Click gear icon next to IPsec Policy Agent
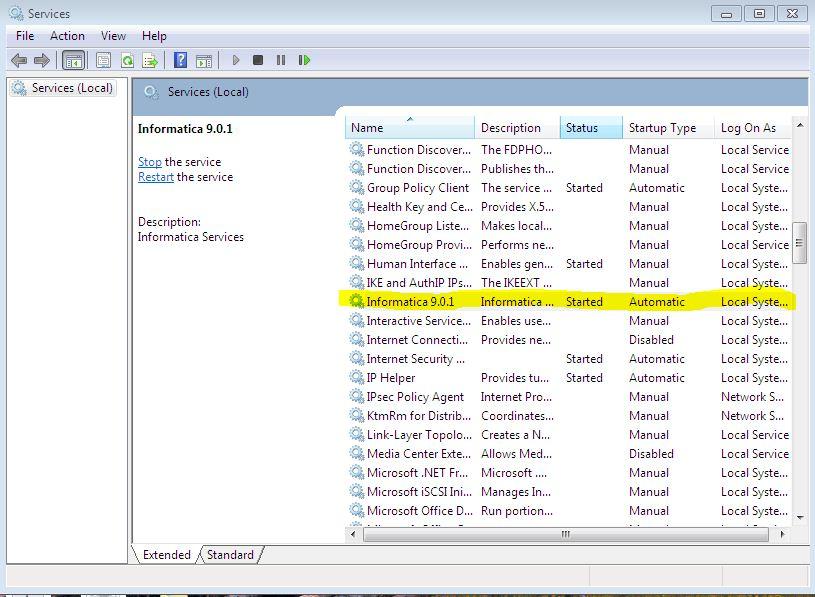Image resolution: width=815 pixels, height=597 pixels. pos(357,396)
